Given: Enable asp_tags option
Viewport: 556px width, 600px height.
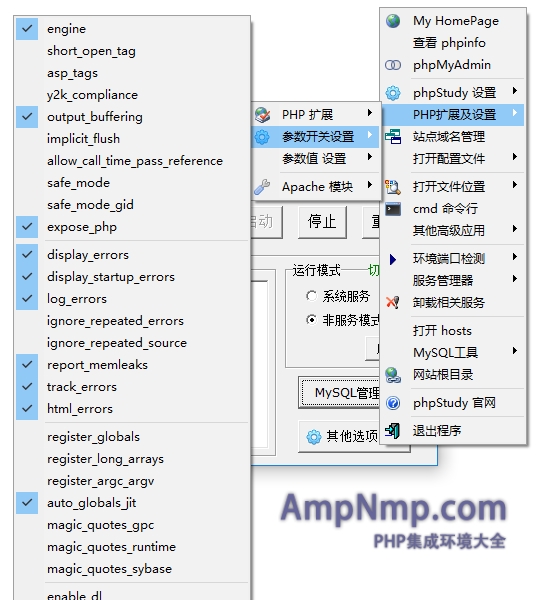Looking at the screenshot, I should tap(132, 73).
